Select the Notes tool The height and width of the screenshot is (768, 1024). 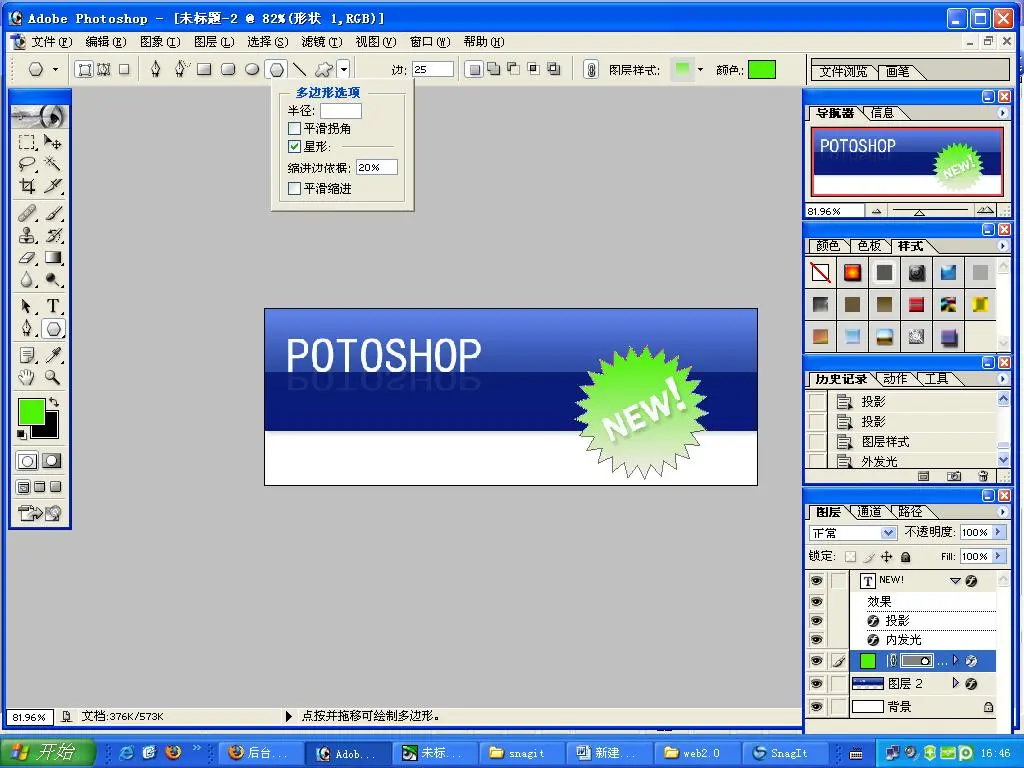(x=27, y=355)
